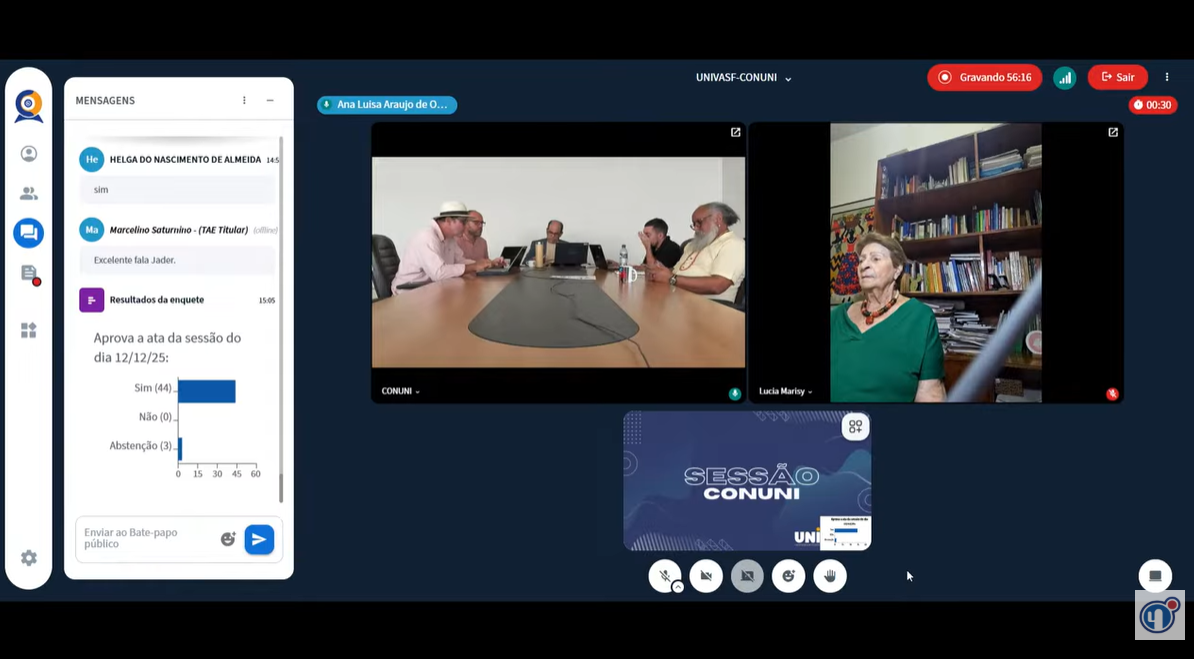
Task: Click the connection status signal icon
Action: click(x=1065, y=78)
